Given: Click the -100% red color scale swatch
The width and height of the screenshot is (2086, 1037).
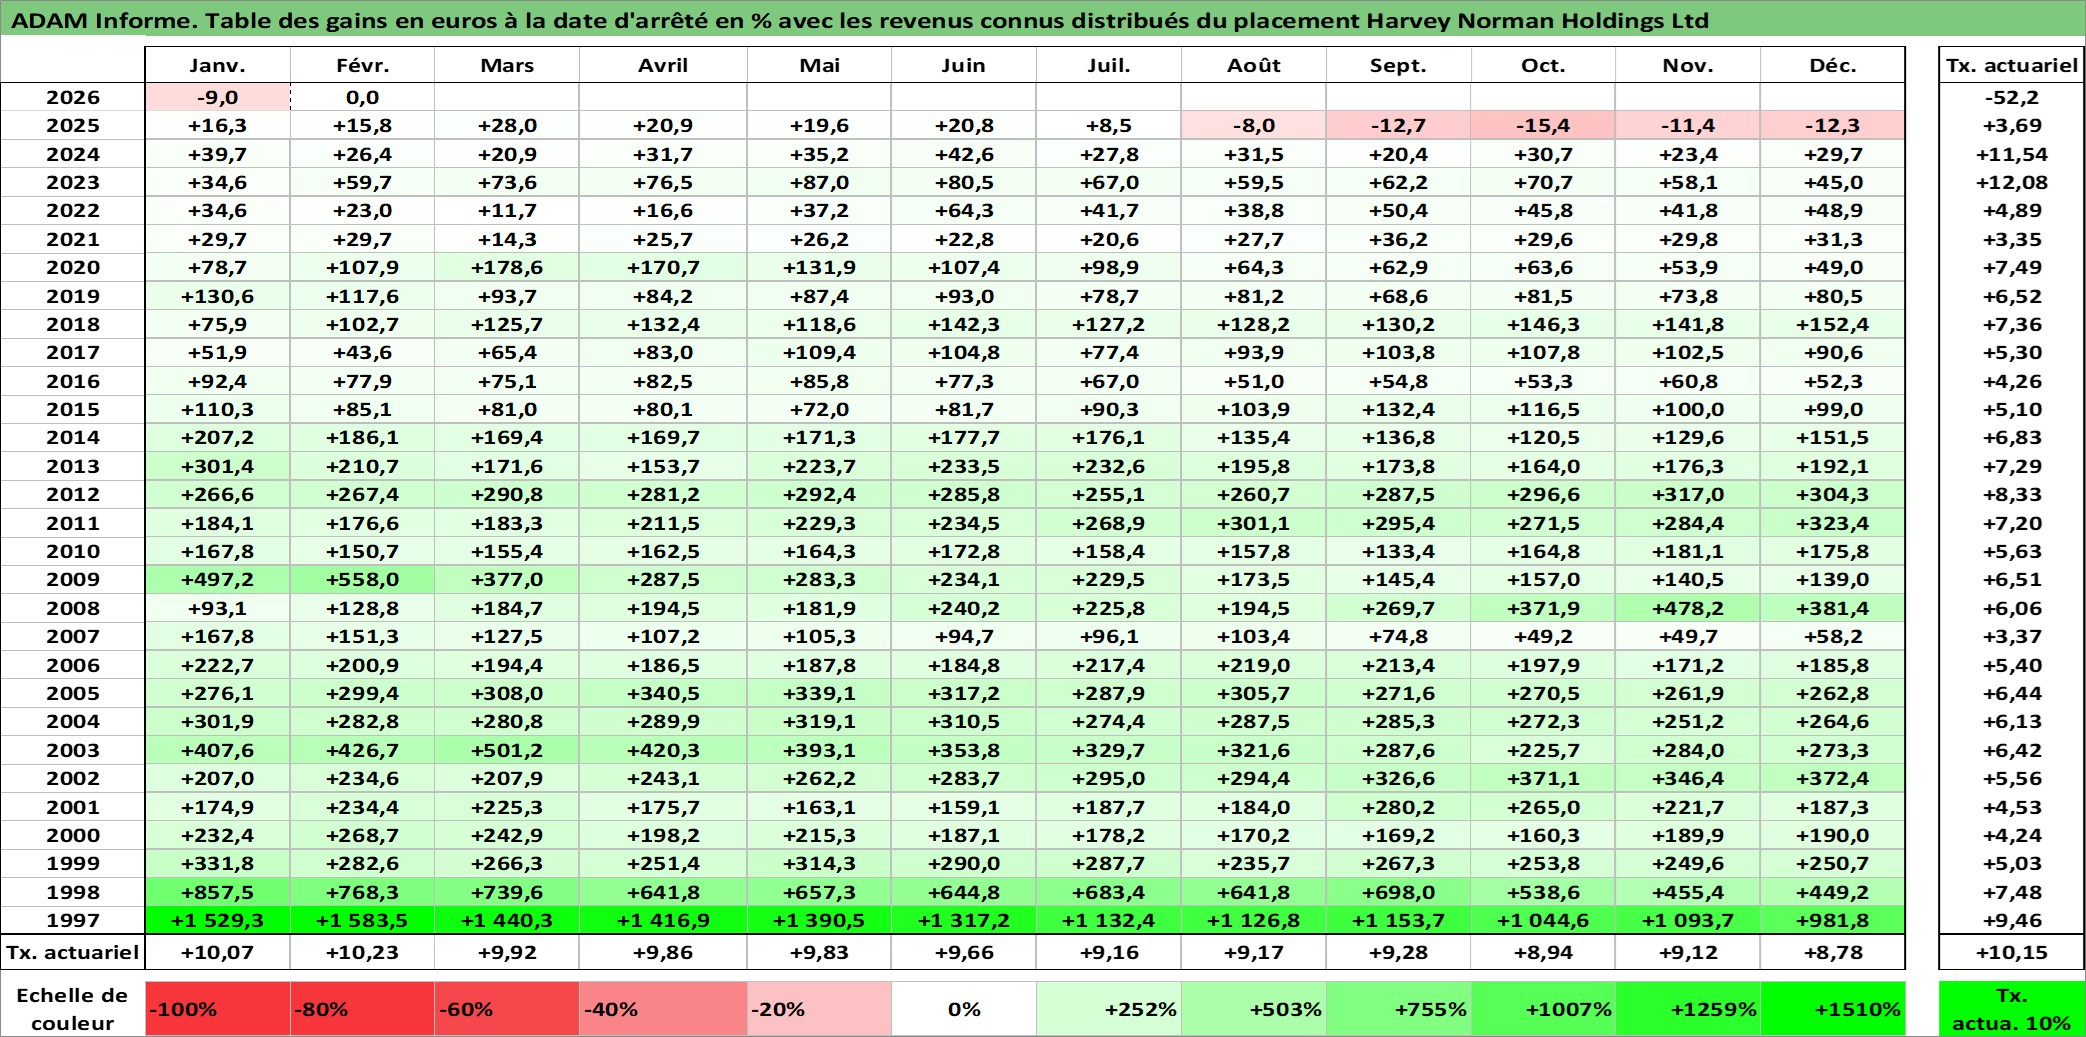Looking at the screenshot, I should click(217, 1009).
